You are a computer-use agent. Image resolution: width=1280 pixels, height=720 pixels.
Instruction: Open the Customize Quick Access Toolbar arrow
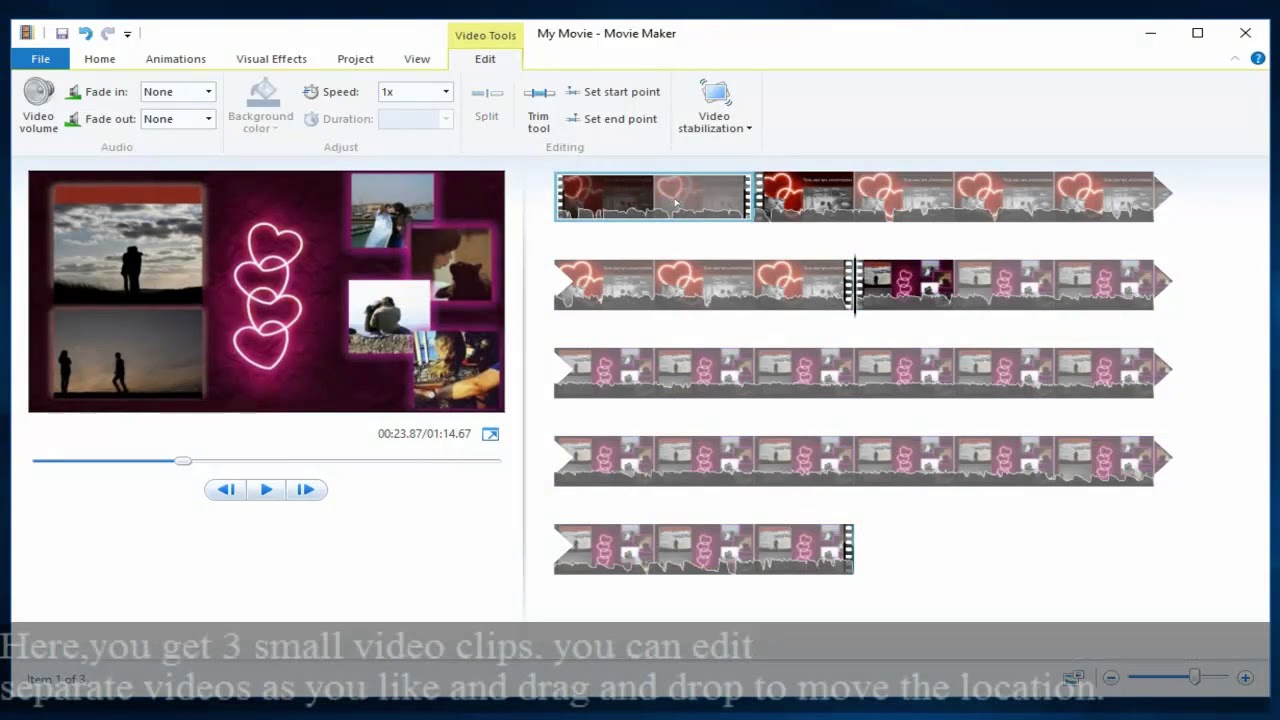(x=127, y=34)
